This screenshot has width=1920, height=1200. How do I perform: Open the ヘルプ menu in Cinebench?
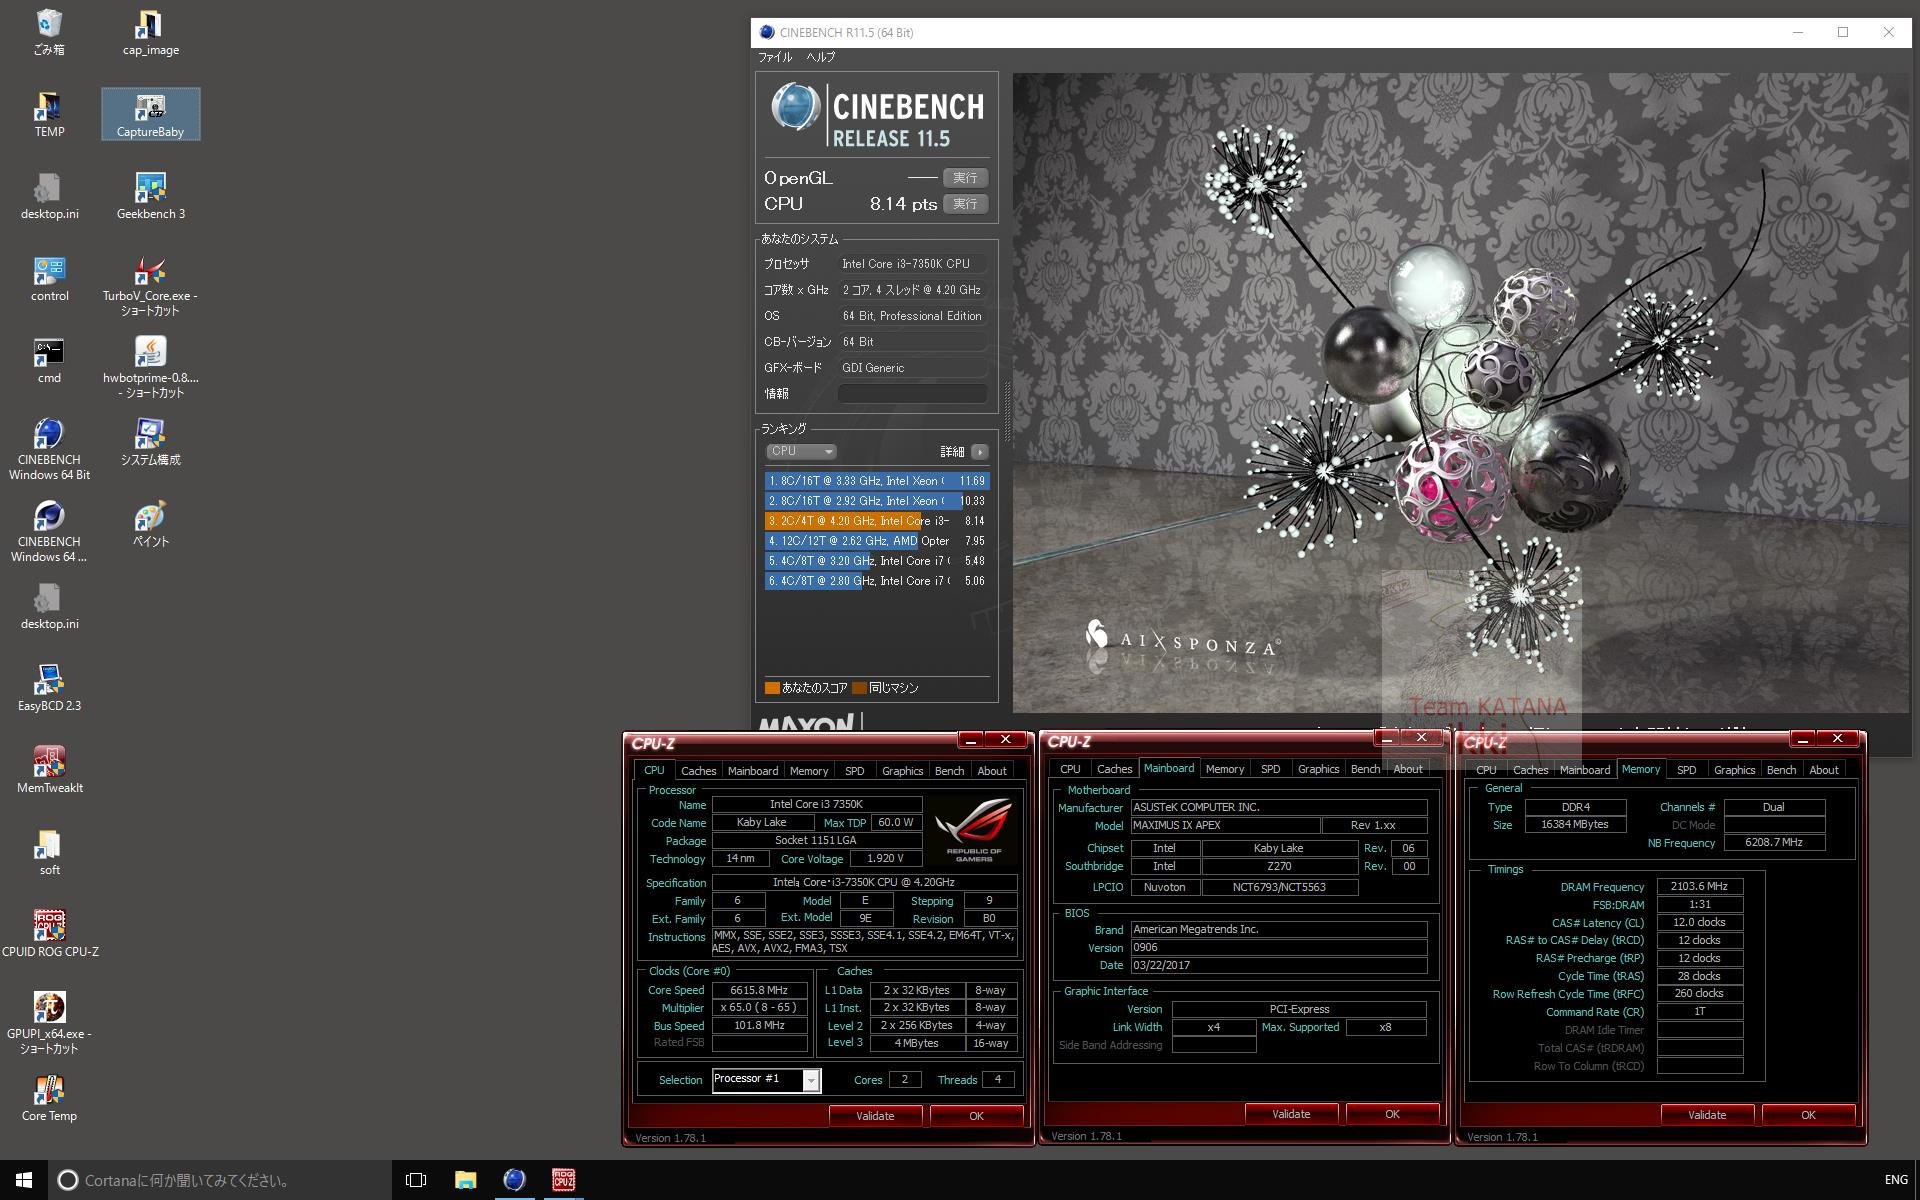tap(821, 57)
